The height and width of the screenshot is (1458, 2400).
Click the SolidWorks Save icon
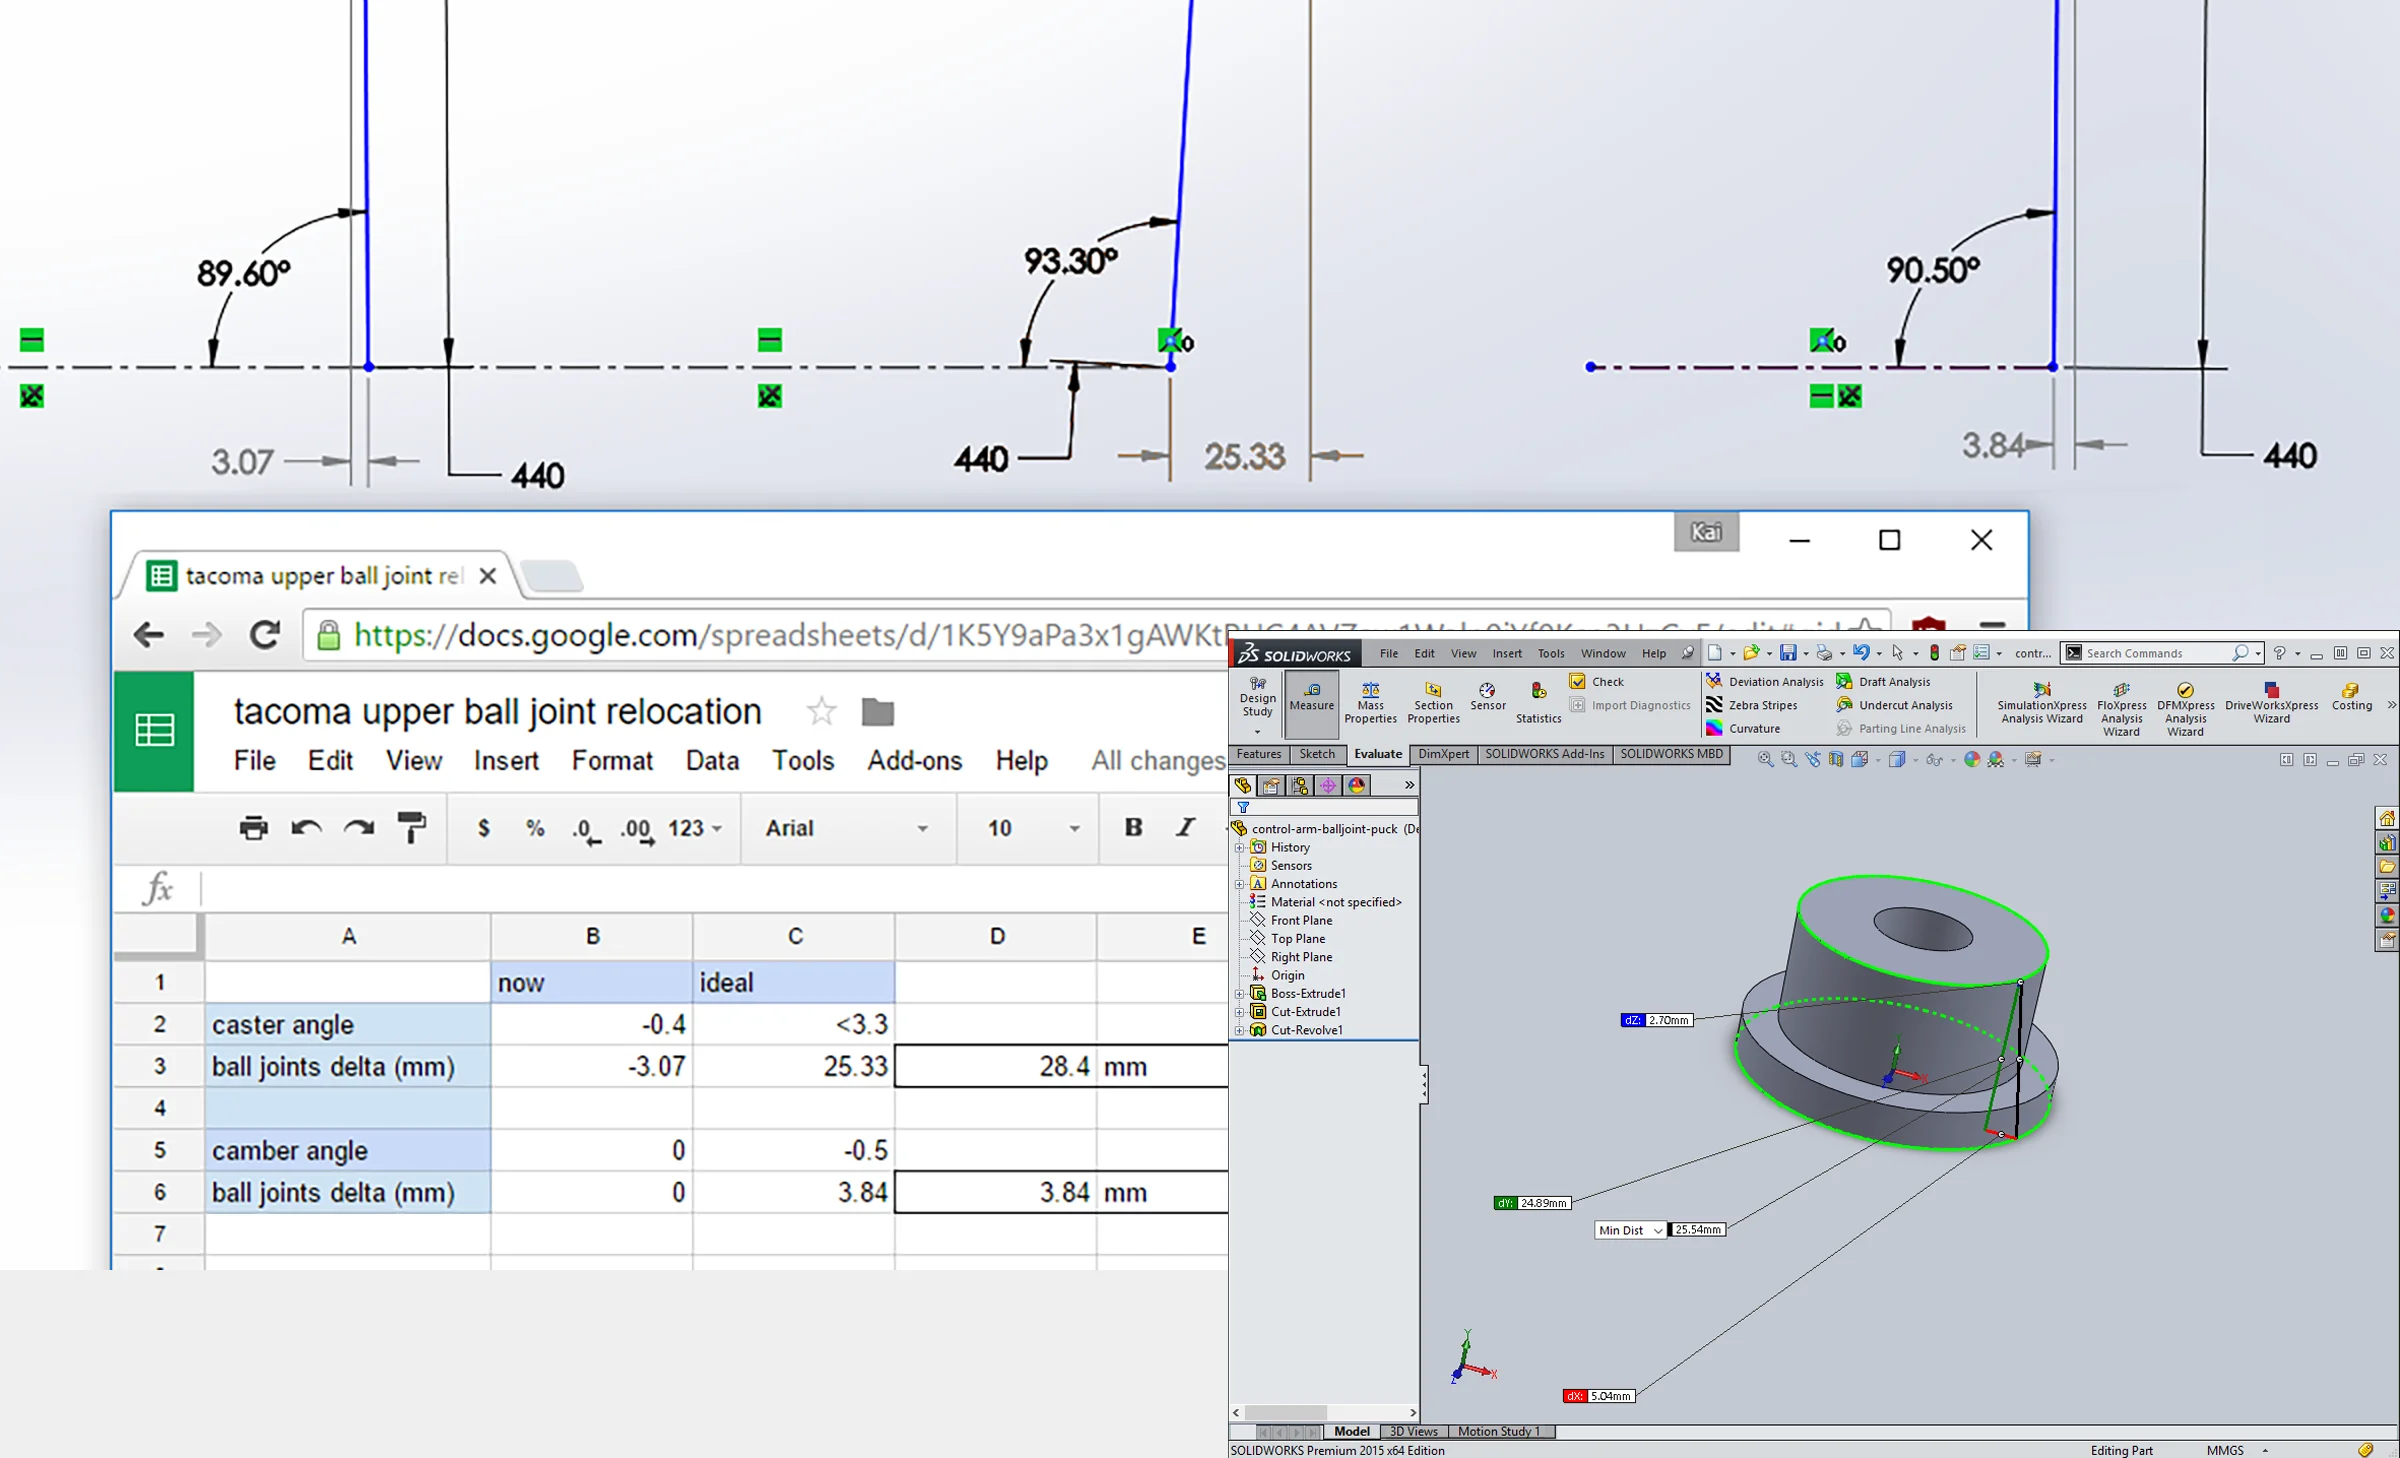1788,653
